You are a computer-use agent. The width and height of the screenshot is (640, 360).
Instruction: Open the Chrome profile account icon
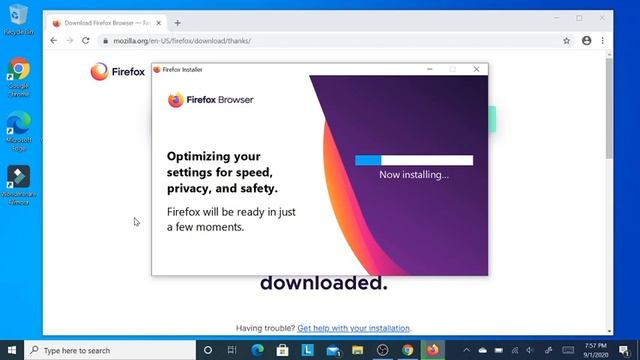tap(587, 40)
